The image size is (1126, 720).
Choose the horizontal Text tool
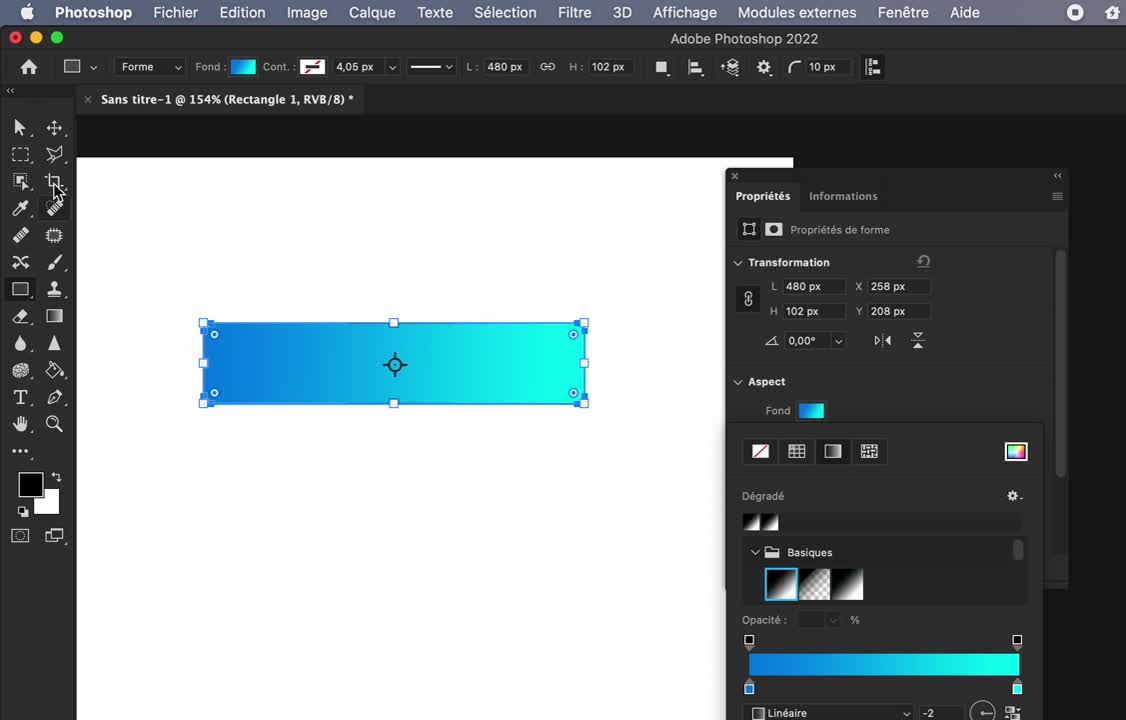click(20, 397)
